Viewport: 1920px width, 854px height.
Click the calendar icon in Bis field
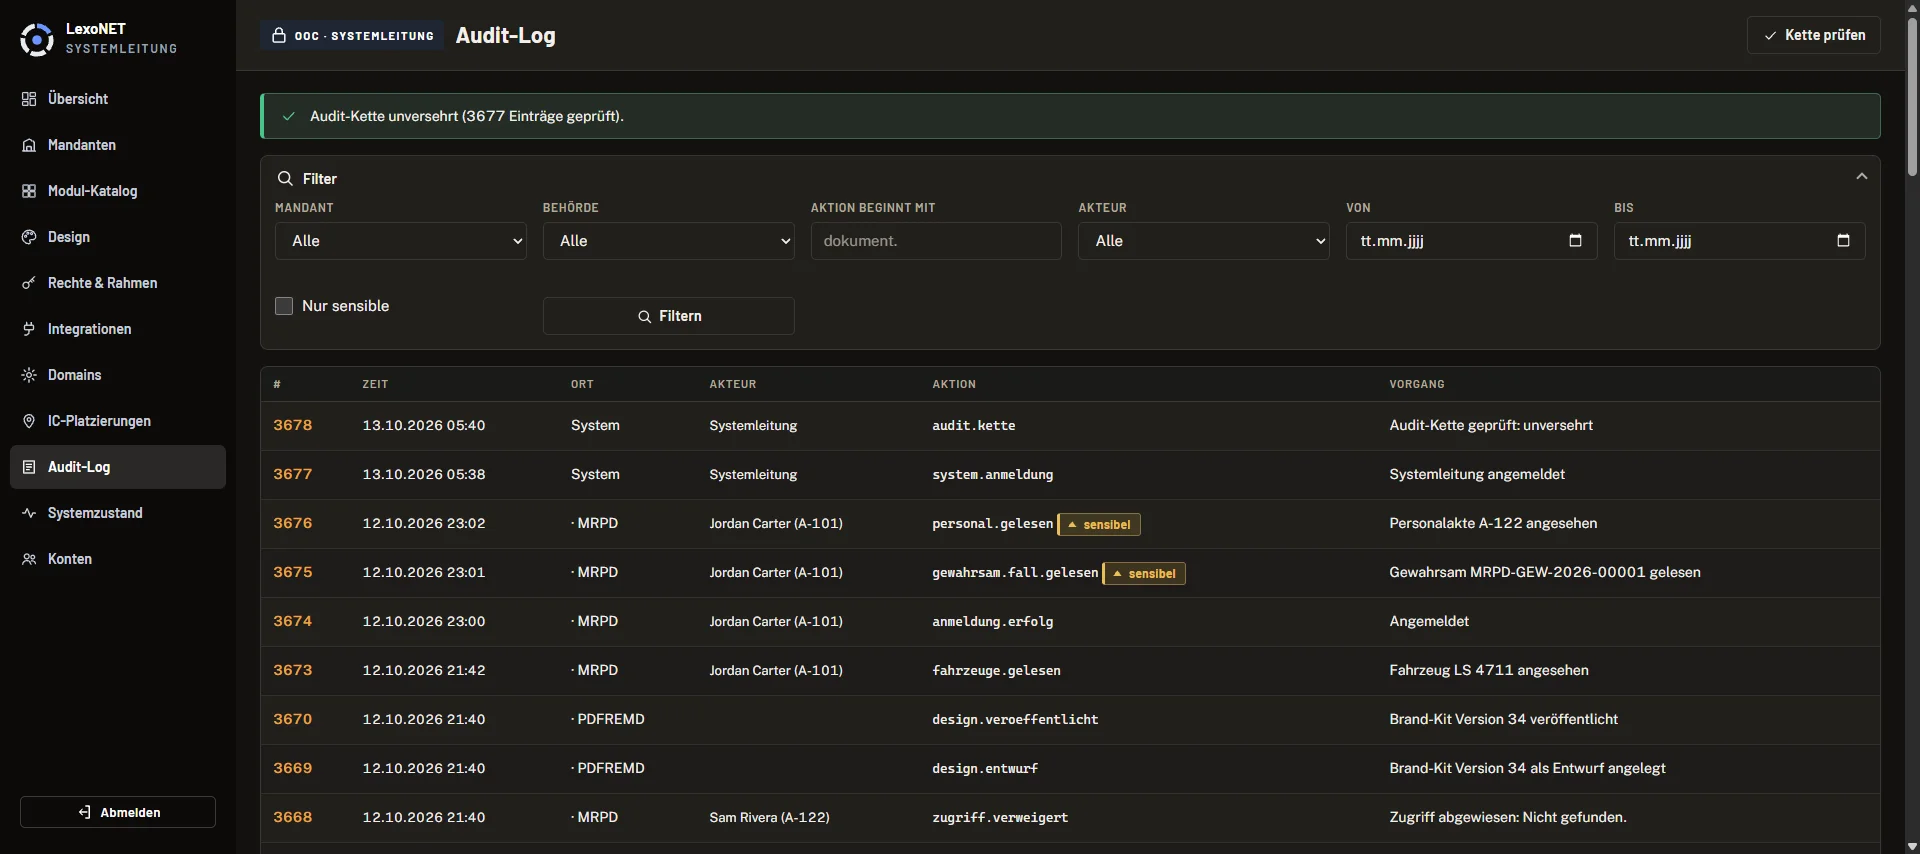(x=1843, y=241)
